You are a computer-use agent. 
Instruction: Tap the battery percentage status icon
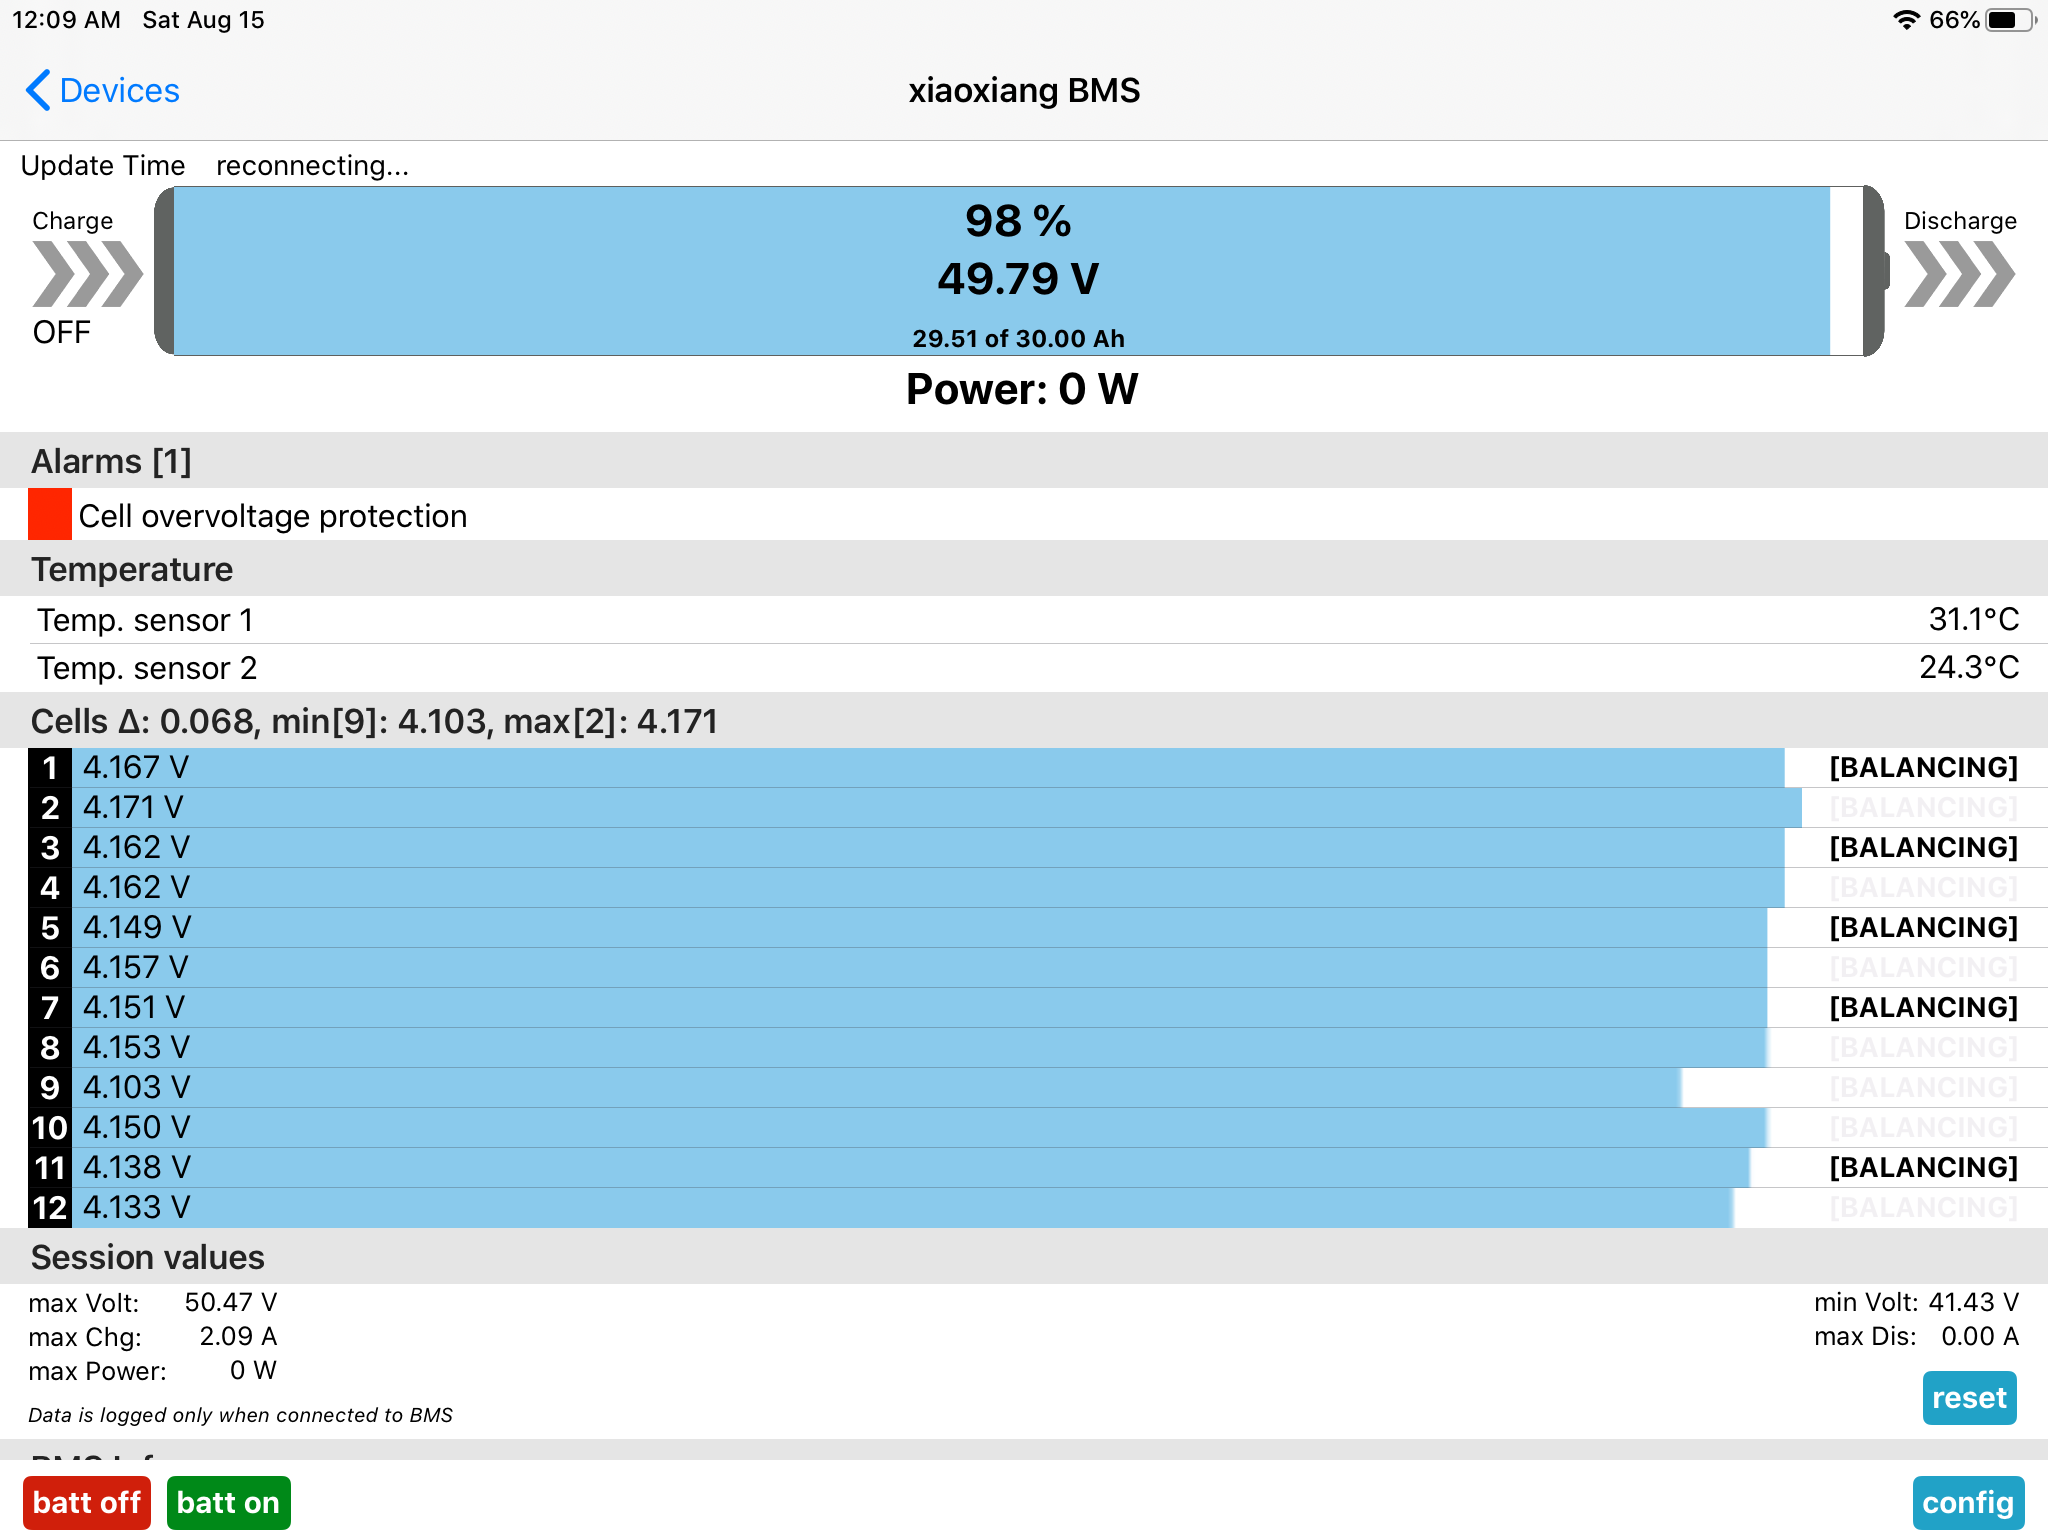2010,20
